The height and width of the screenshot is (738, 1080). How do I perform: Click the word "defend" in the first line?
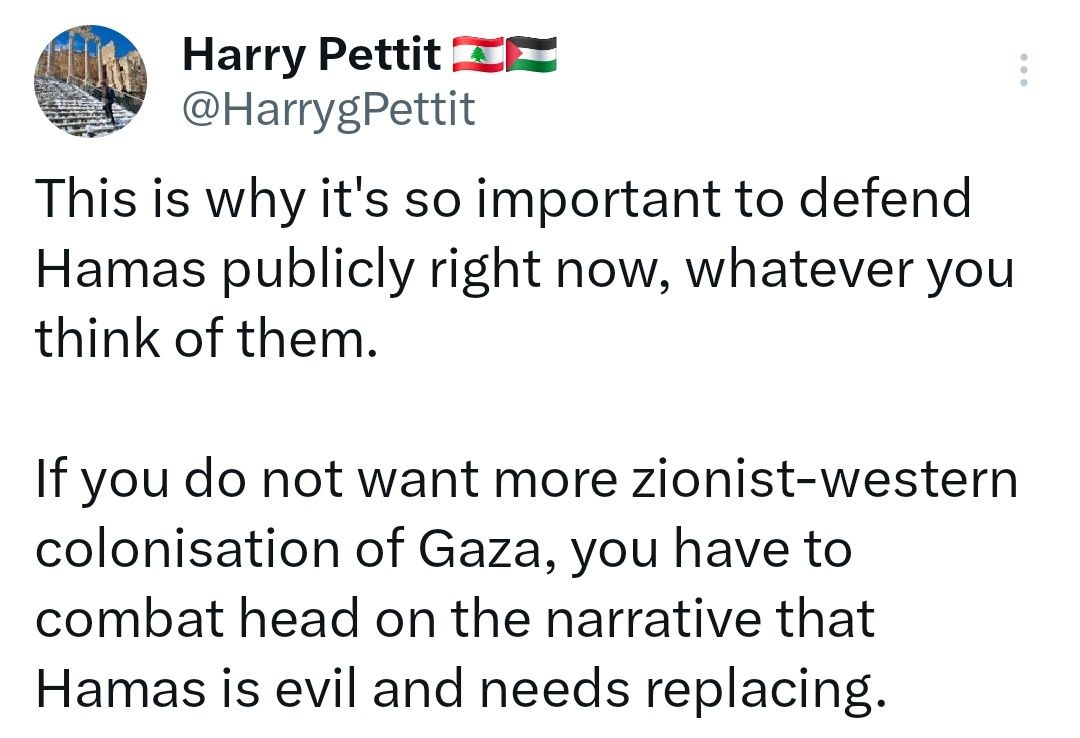[x=888, y=200]
